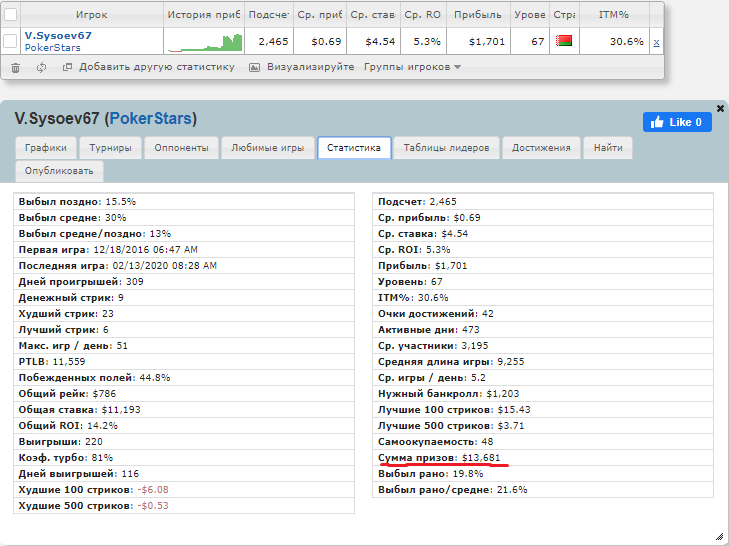This screenshot has height=546, width=729.
Task: Click the $1,701 profit table cell
Action: [x=478, y=41]
